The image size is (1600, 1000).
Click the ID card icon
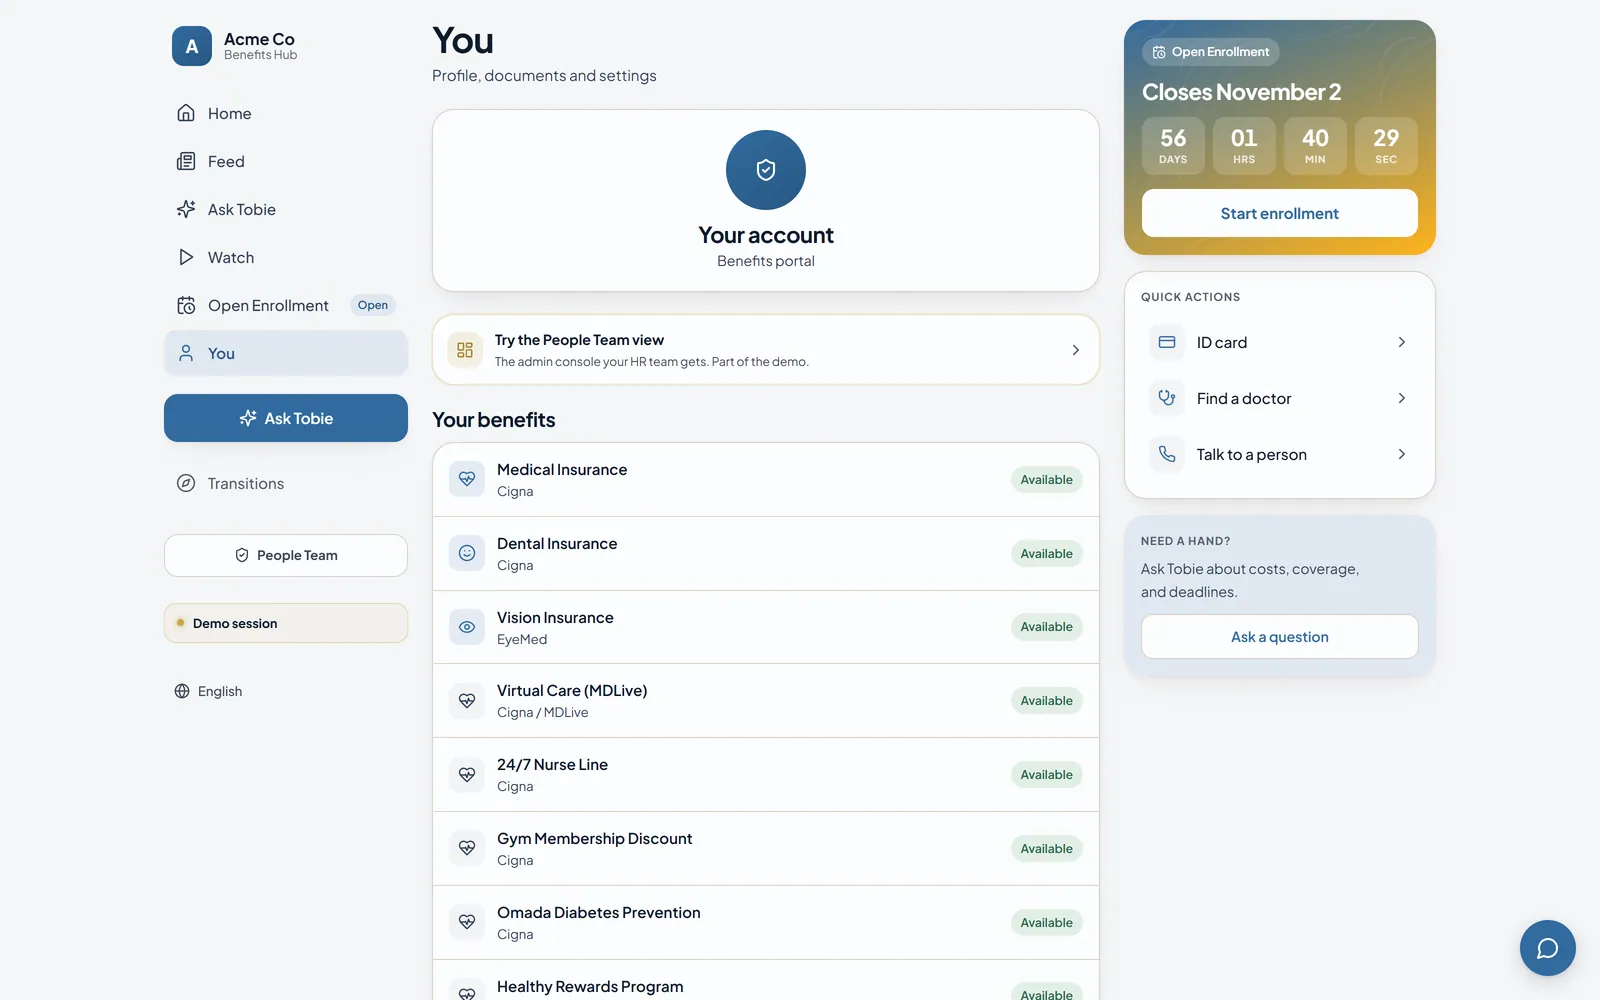[x=1167, y=342]
